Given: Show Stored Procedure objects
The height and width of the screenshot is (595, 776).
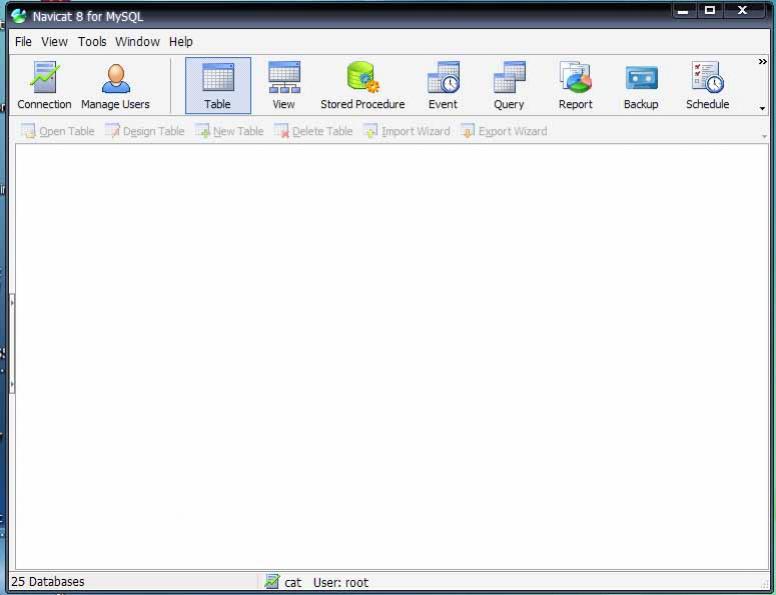Looking at the screenshot, I should point(362,86).
